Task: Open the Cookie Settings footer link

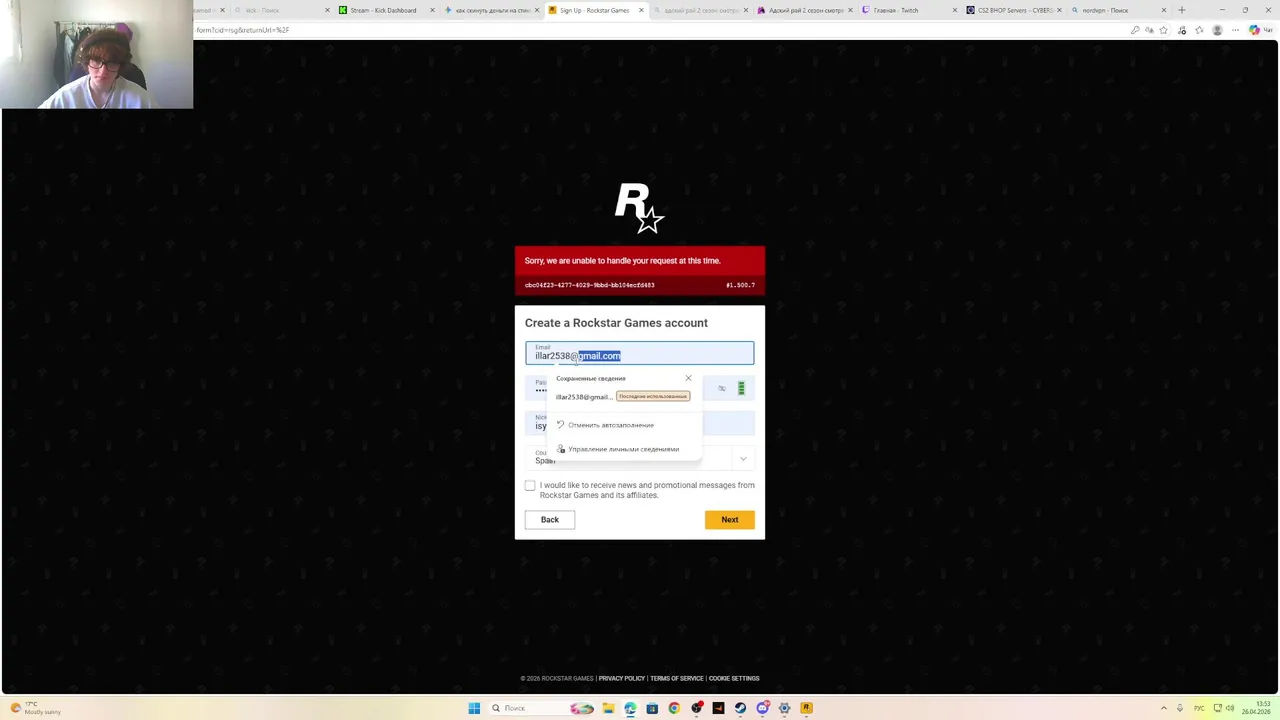Action: [734, 678]
